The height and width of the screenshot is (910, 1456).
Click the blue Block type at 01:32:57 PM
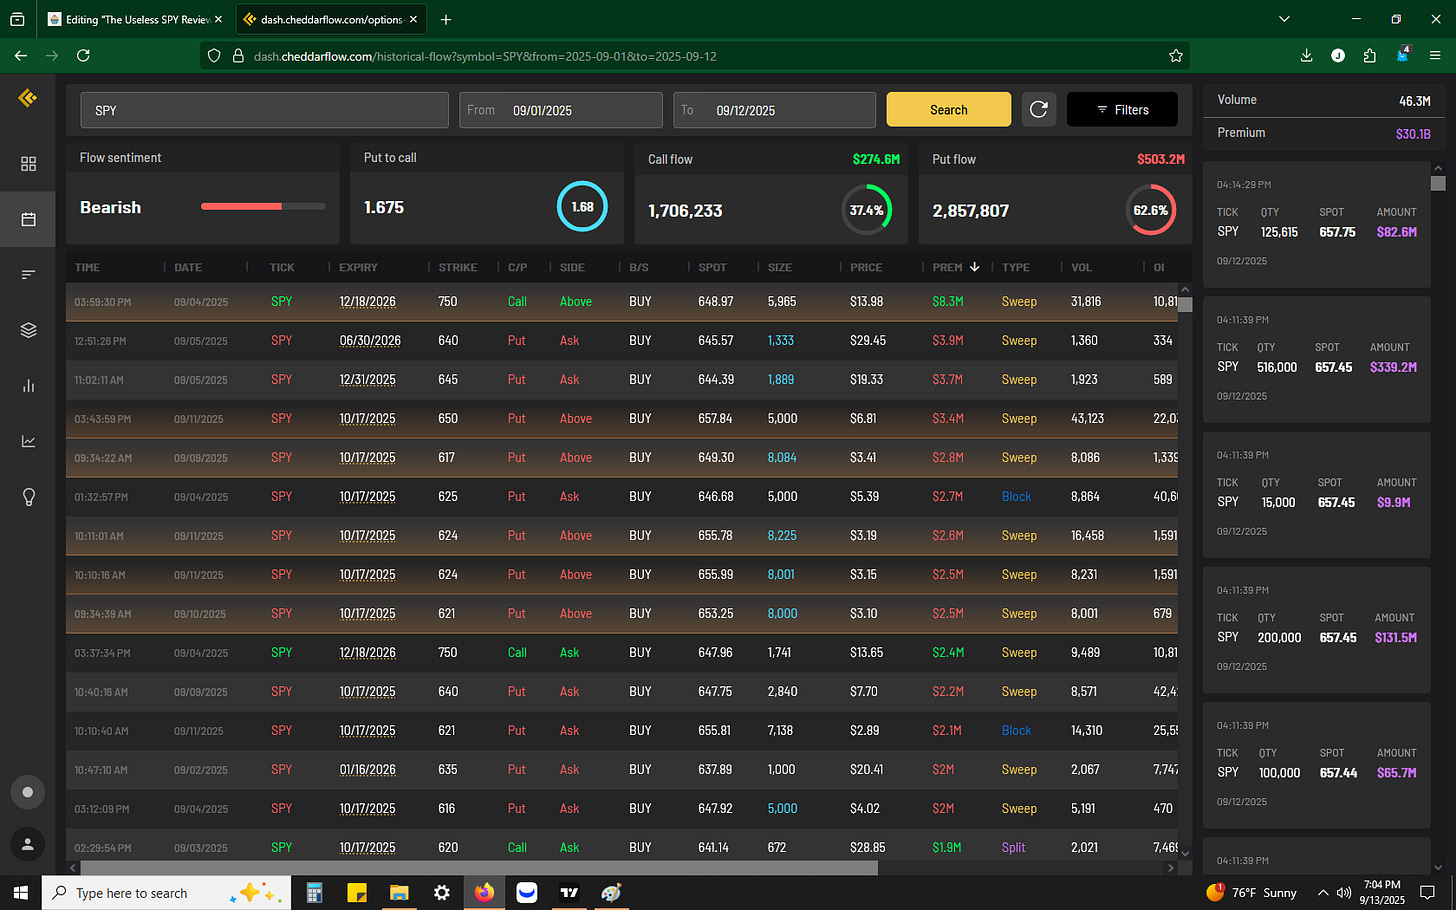1016,496
